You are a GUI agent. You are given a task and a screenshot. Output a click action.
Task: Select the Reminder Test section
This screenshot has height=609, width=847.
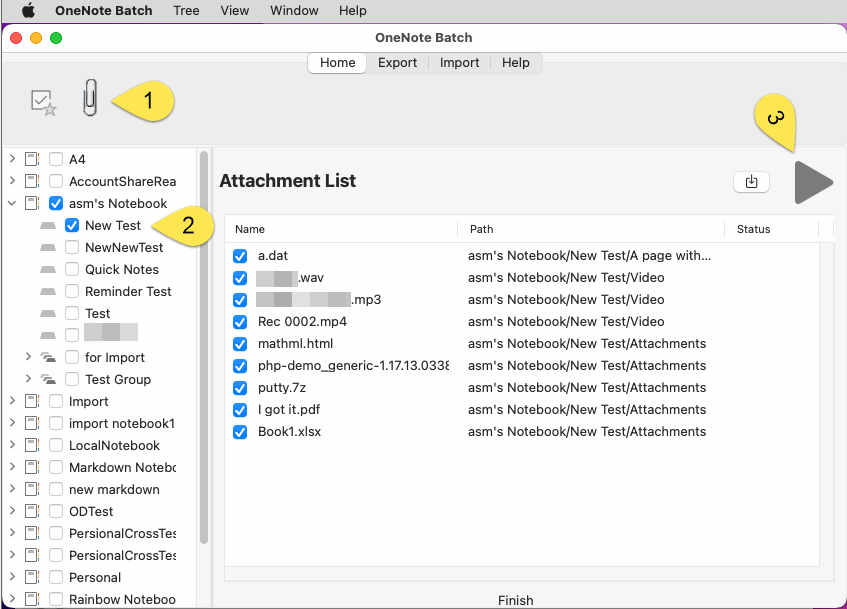128,292
